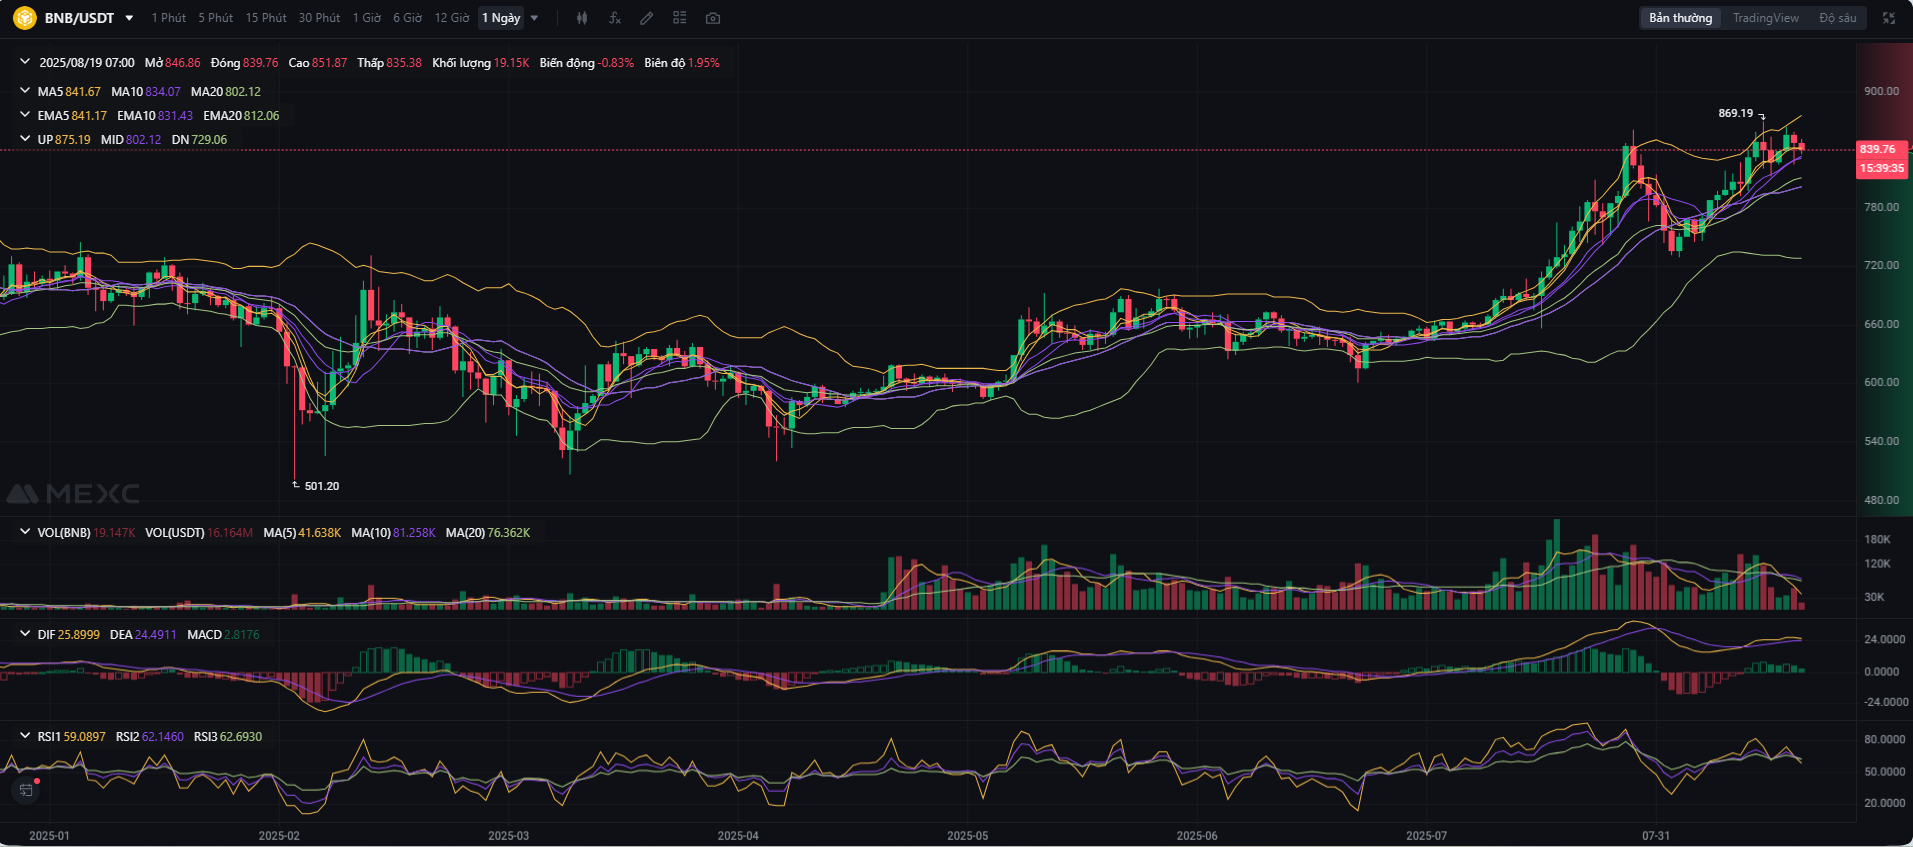The width and height of the screenshot is (1913, 847).
Task: Switch to TradingView chart mode
Action: click(1765, 18)
